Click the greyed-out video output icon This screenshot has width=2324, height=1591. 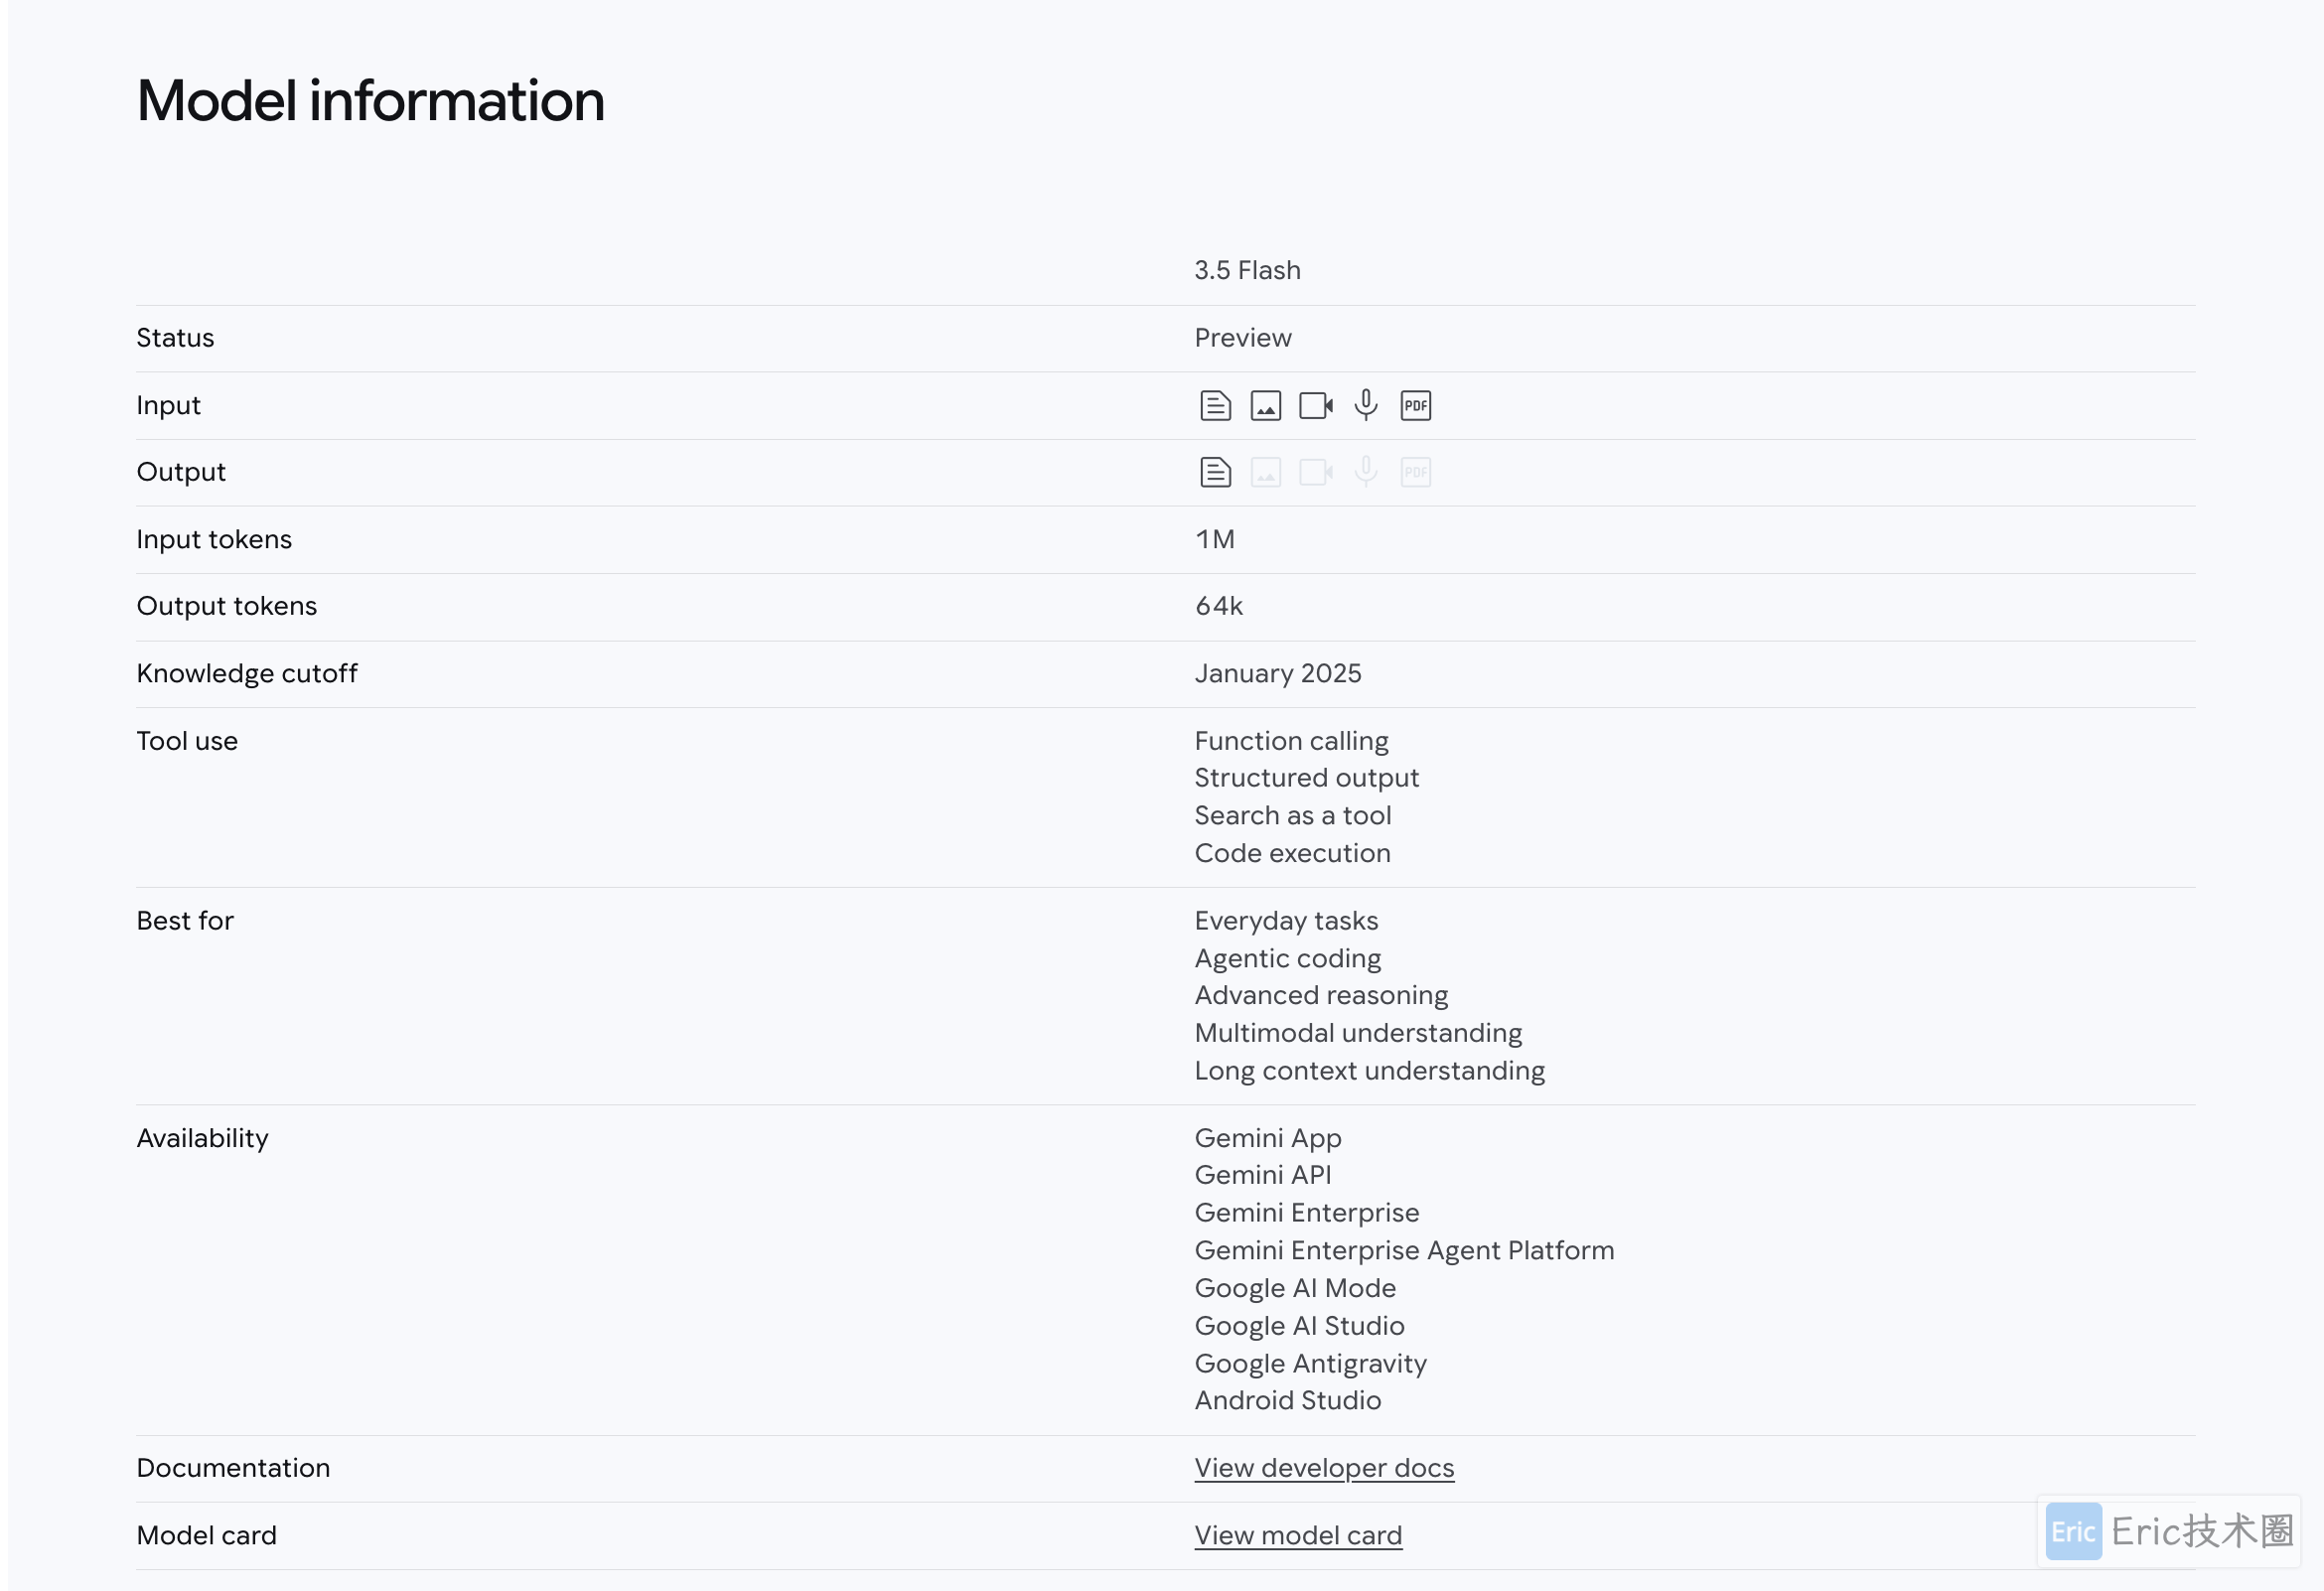pyautogui.click(x=1316, y=472)
